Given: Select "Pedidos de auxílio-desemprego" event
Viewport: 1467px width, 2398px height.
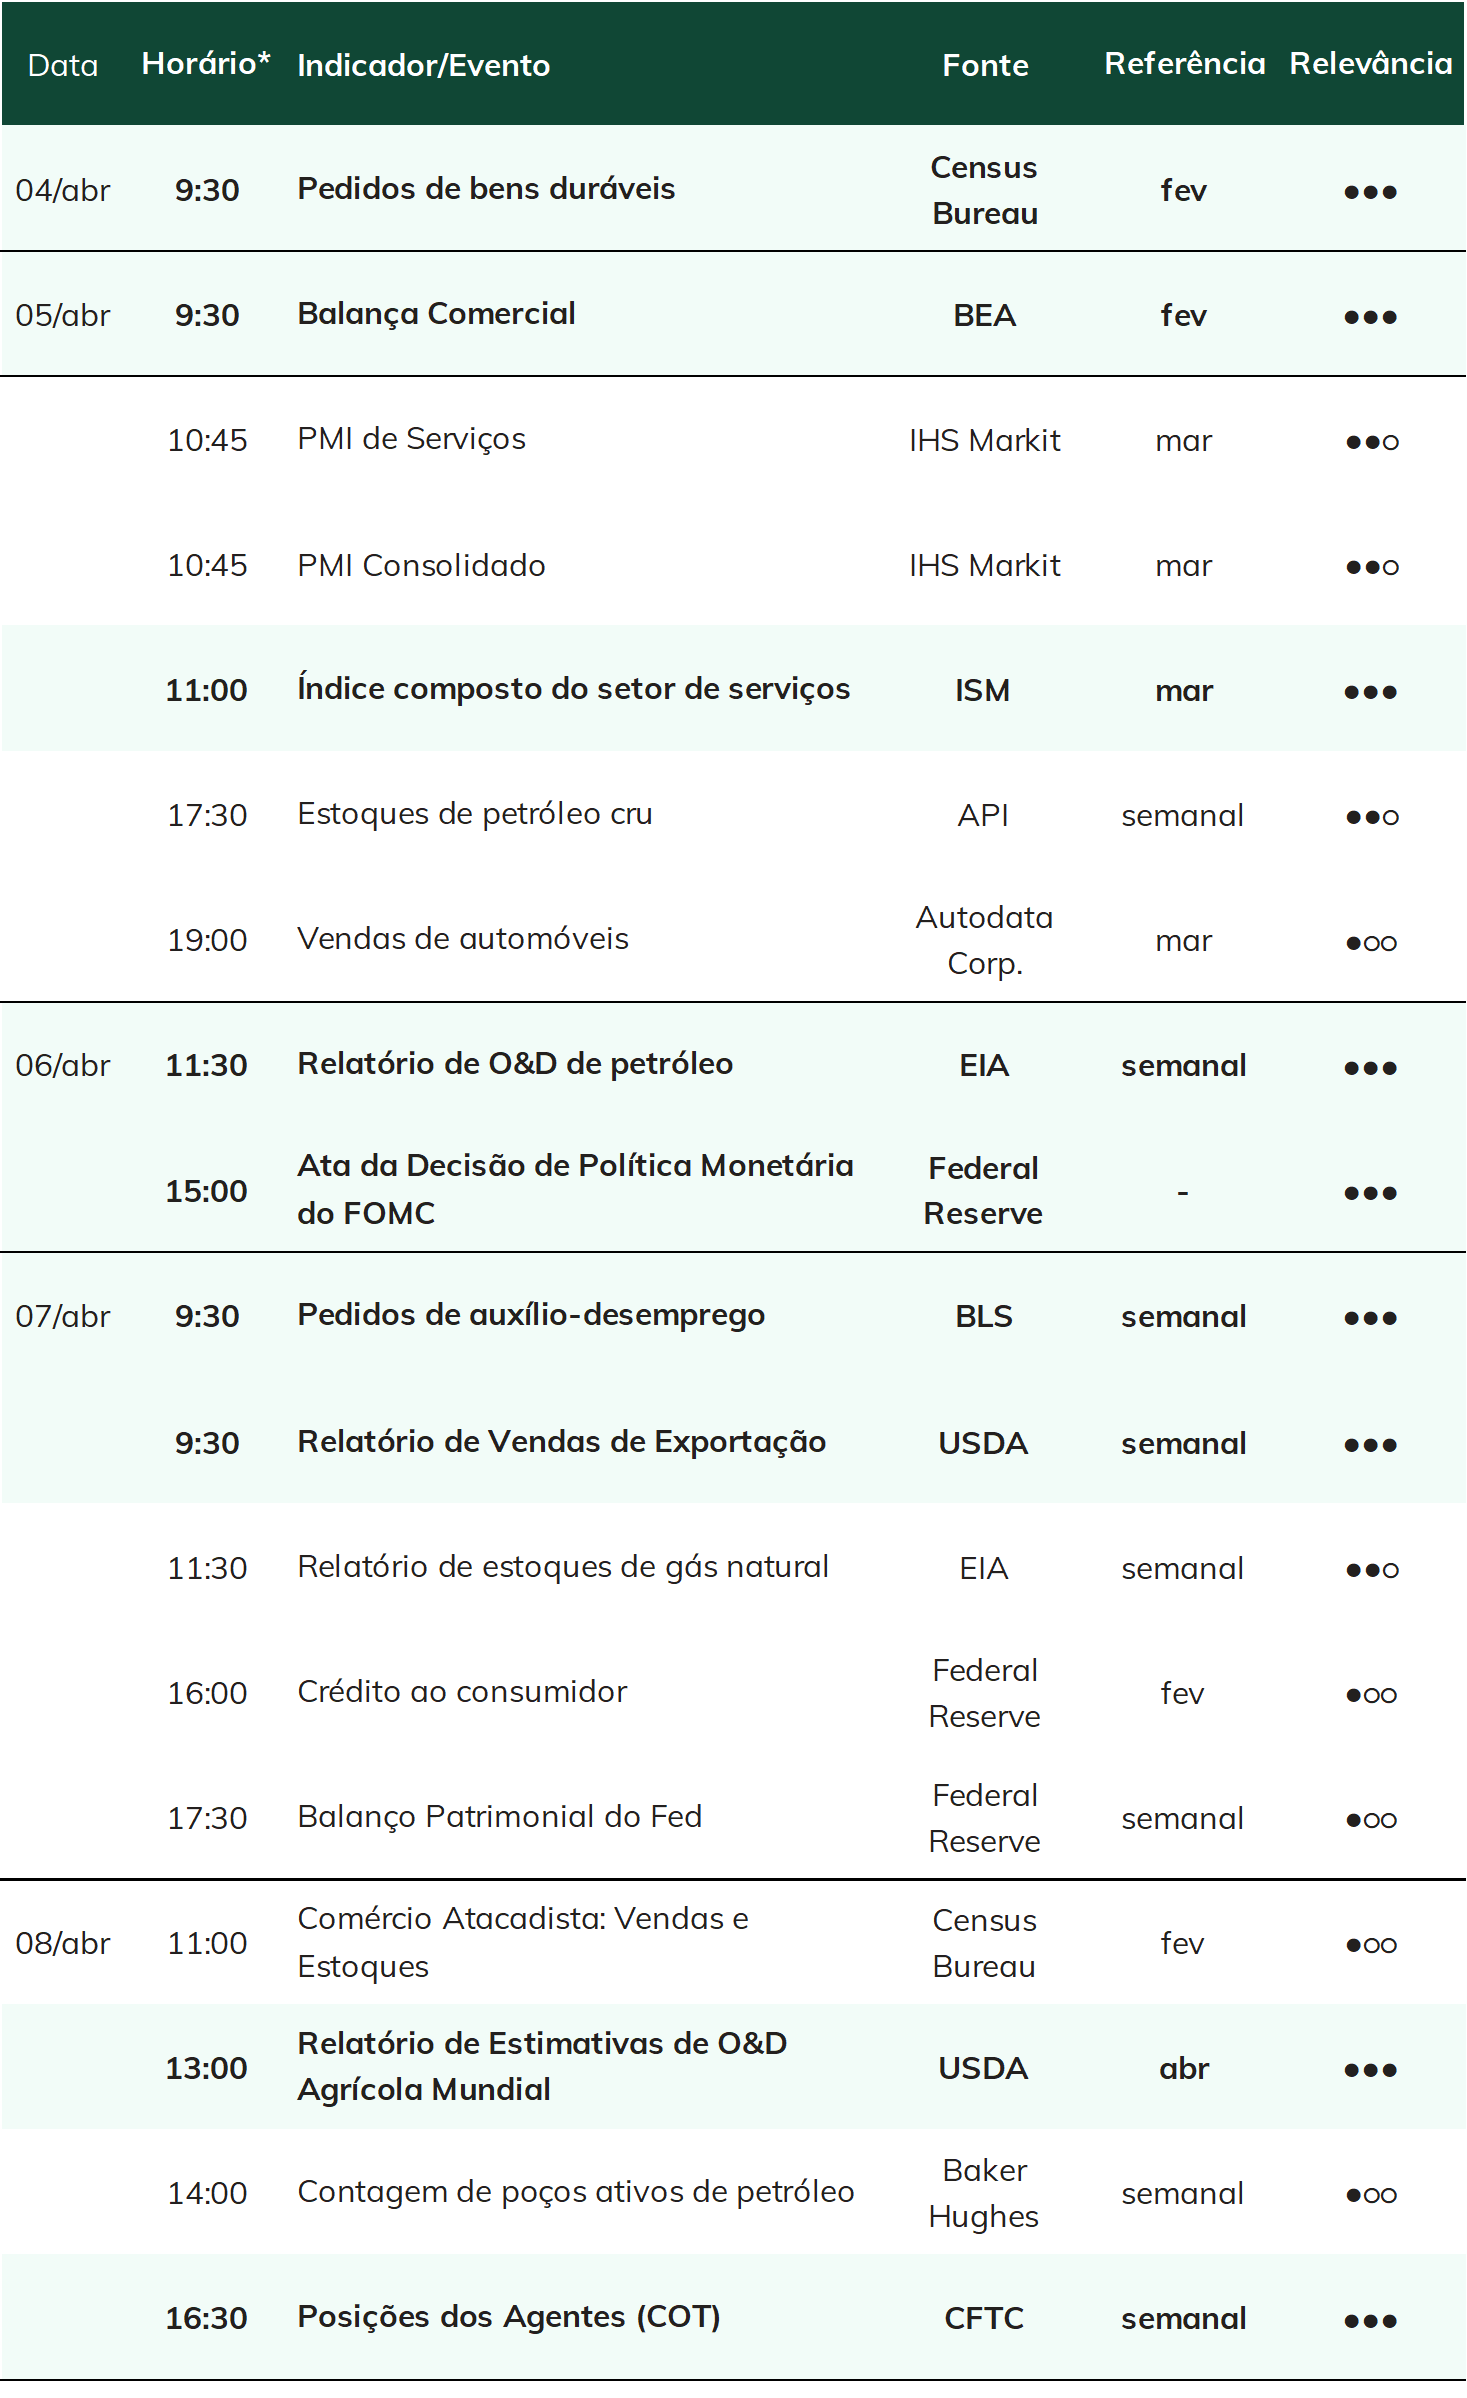Looking at the screenshot, I should click(x=531, y=1315).
